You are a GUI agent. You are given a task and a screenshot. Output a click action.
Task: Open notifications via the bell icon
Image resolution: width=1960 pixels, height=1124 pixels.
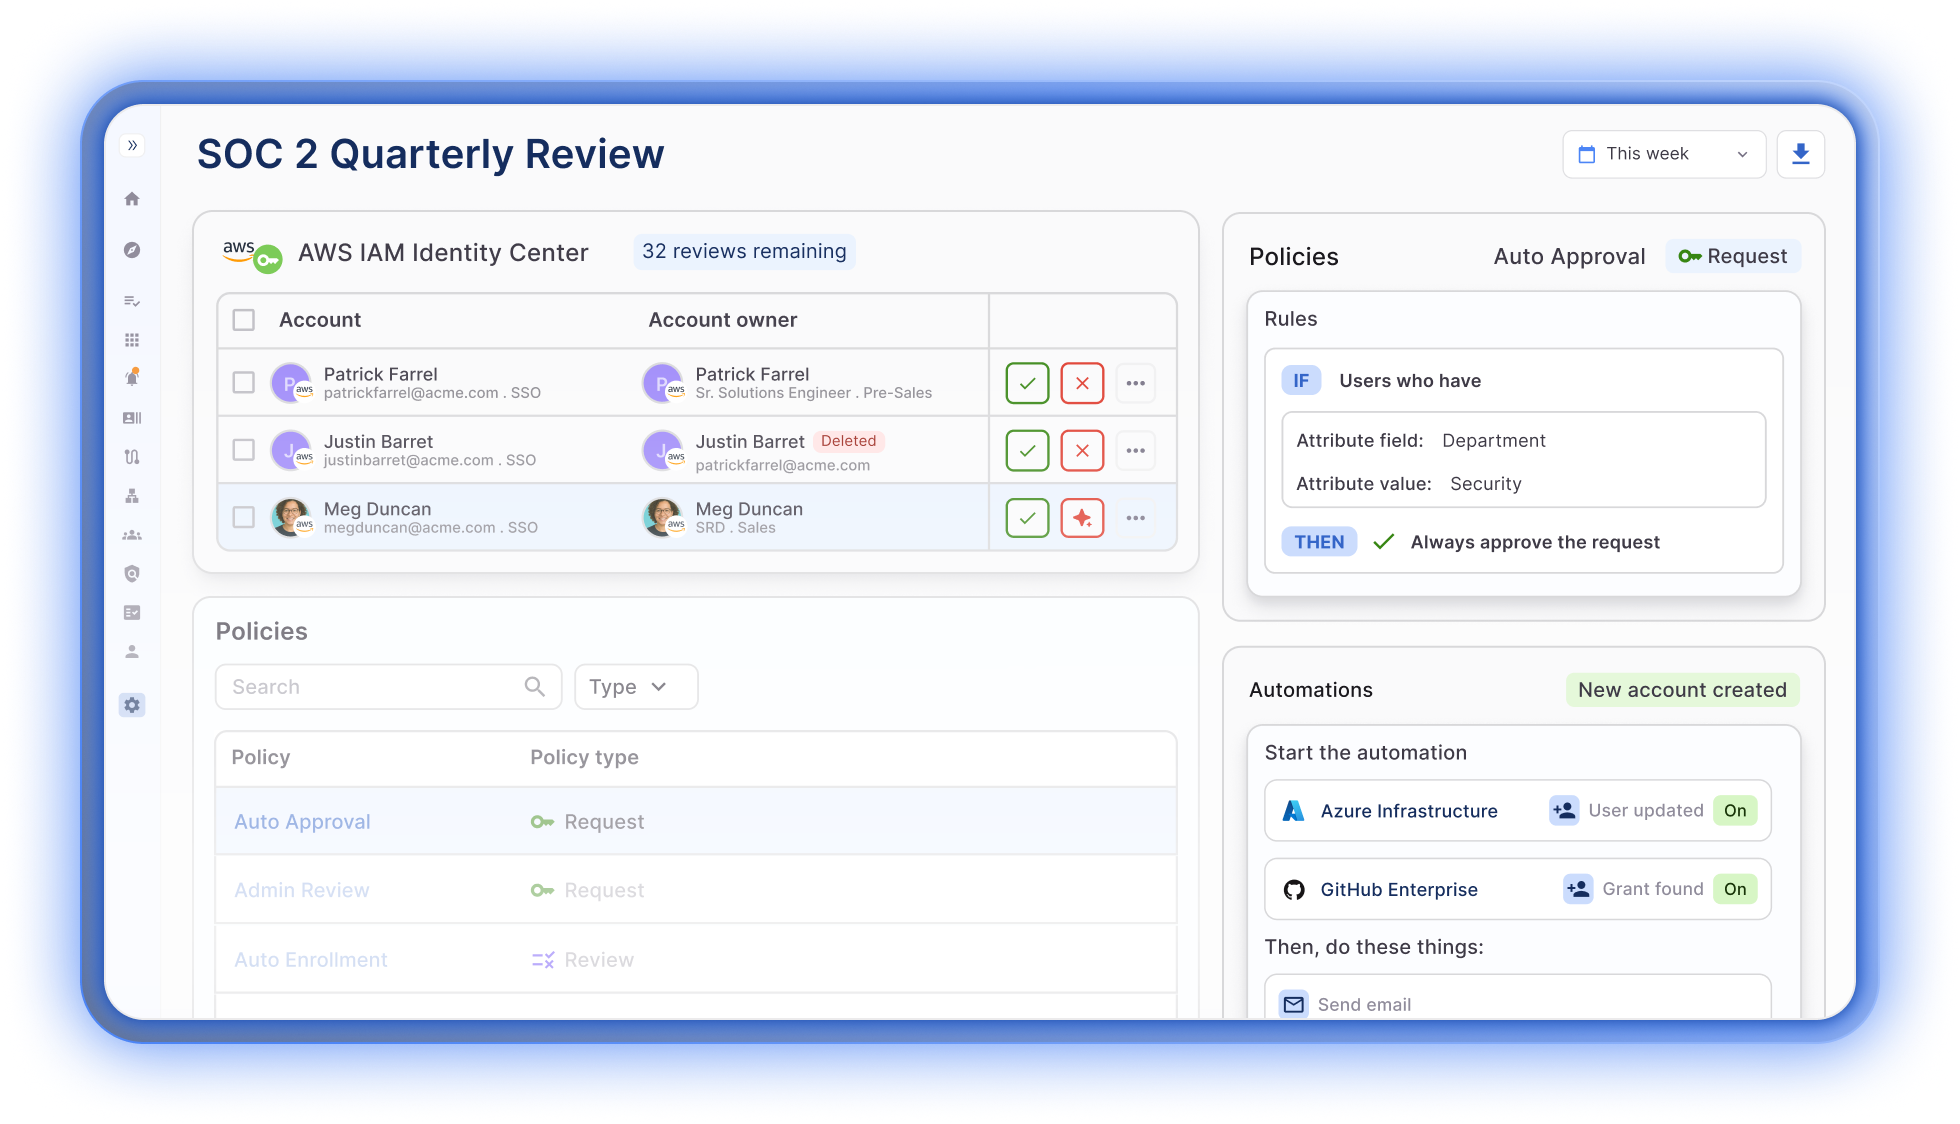131,377
